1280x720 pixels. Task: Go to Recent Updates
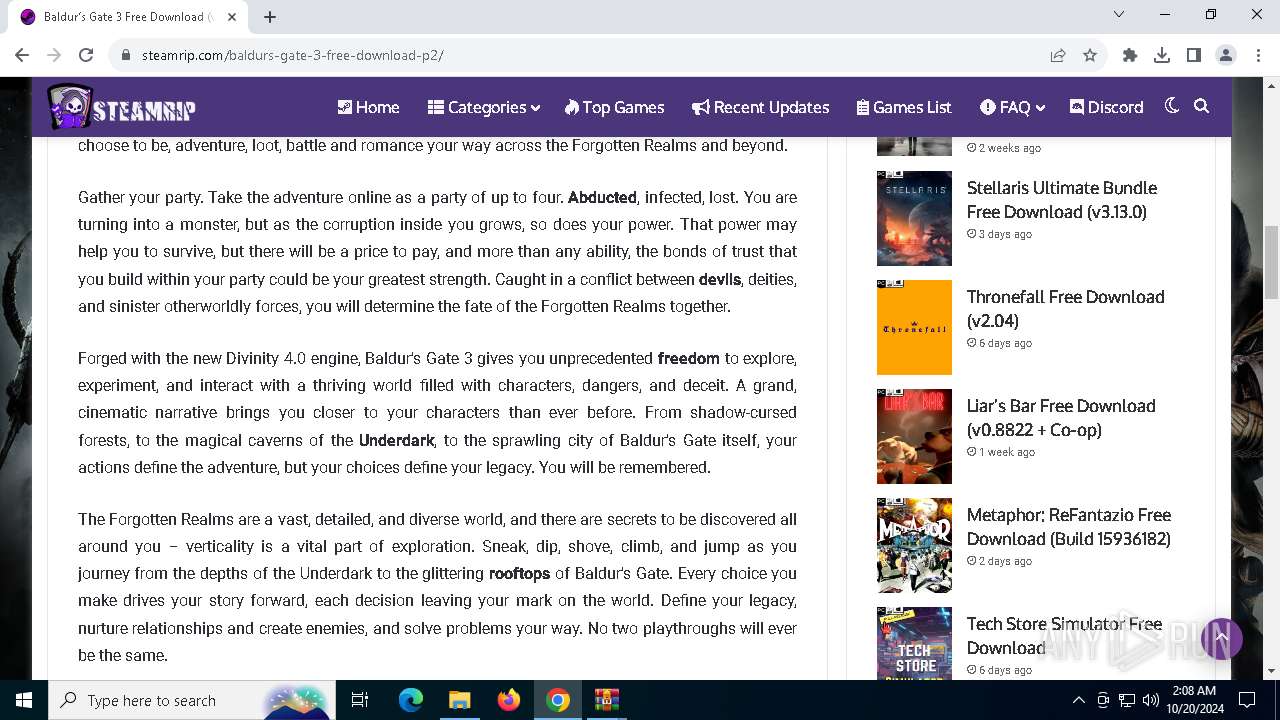tap(760, 107)
